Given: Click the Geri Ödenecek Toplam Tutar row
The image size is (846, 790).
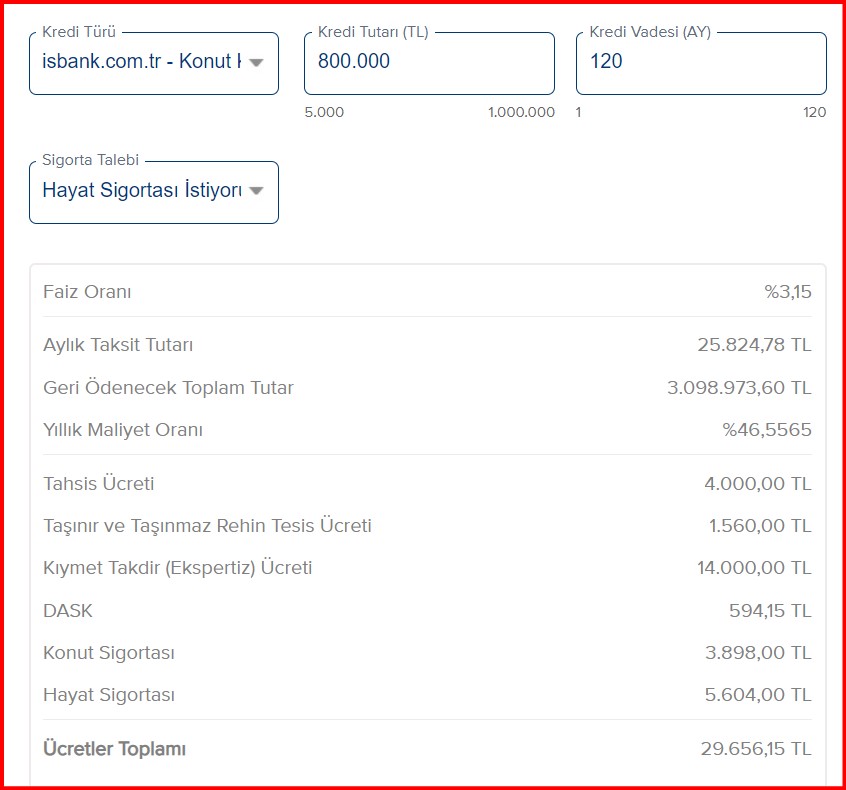Looking at the screenshot, I should 427,387.
